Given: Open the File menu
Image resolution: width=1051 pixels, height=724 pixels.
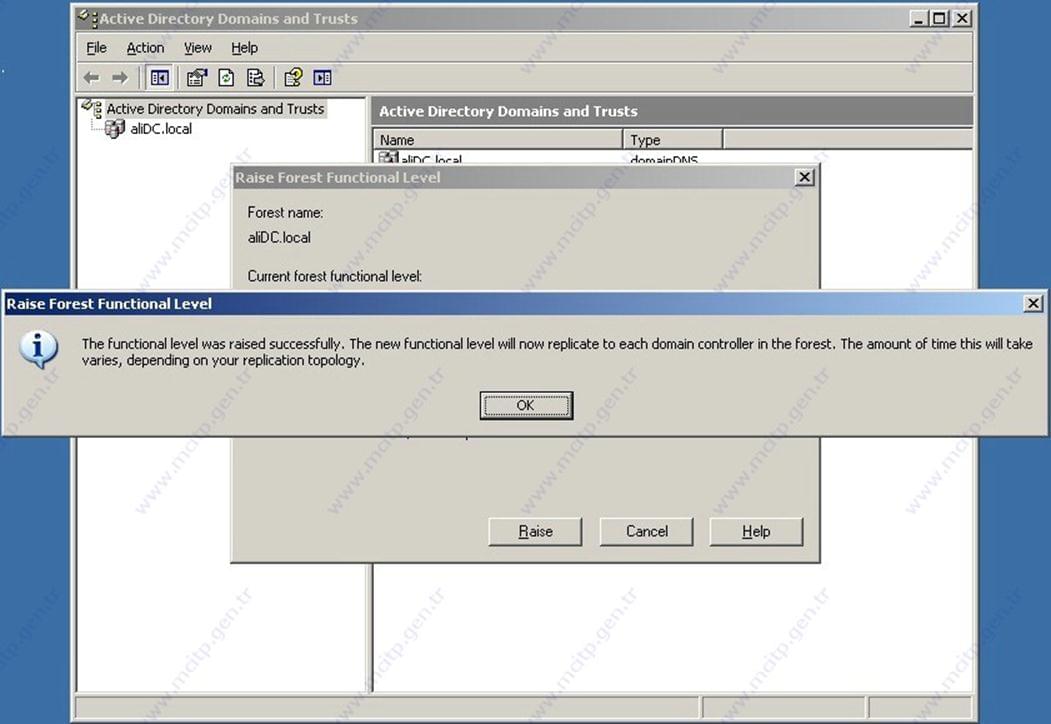Looking at the screenshot, I should coord(97,48).
